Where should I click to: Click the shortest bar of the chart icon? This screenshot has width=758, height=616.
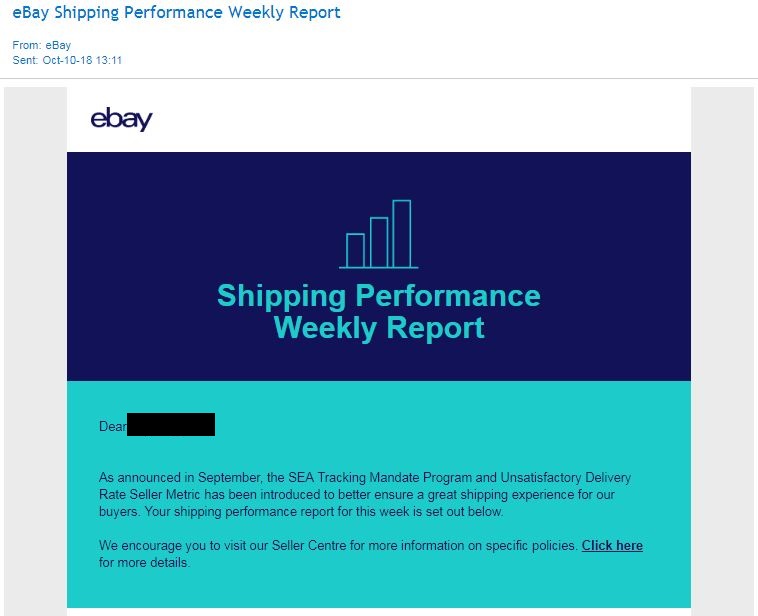[355, 250]
